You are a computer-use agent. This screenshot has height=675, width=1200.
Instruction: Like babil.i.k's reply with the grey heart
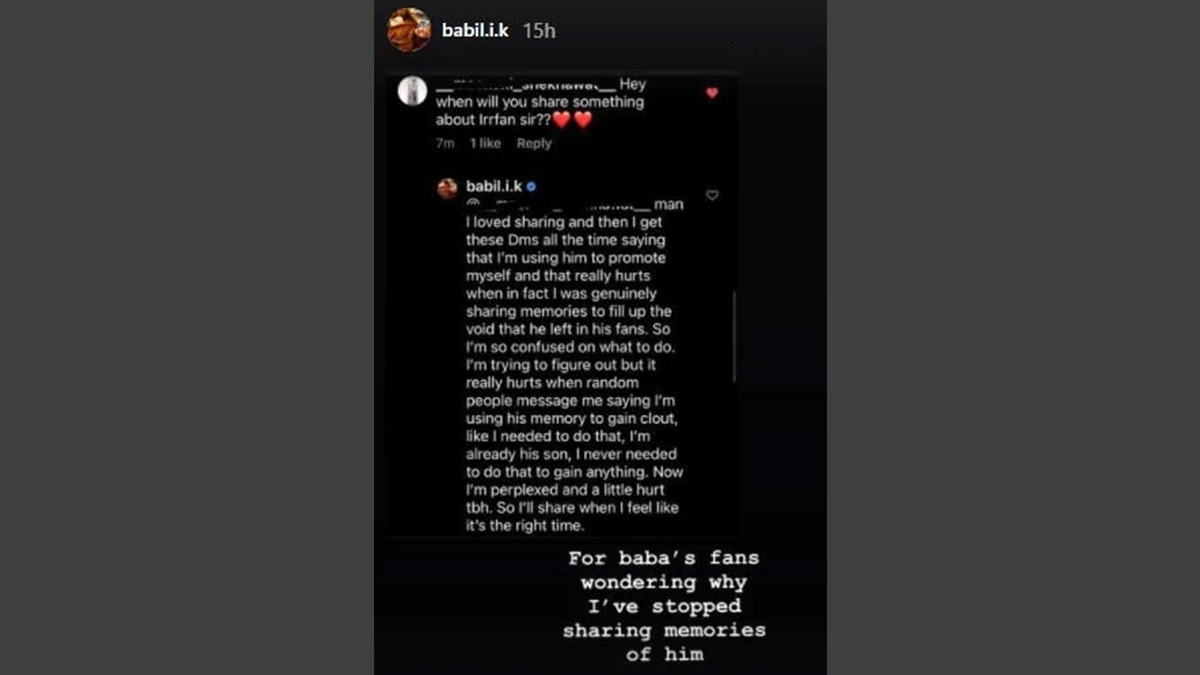(712, 195)
